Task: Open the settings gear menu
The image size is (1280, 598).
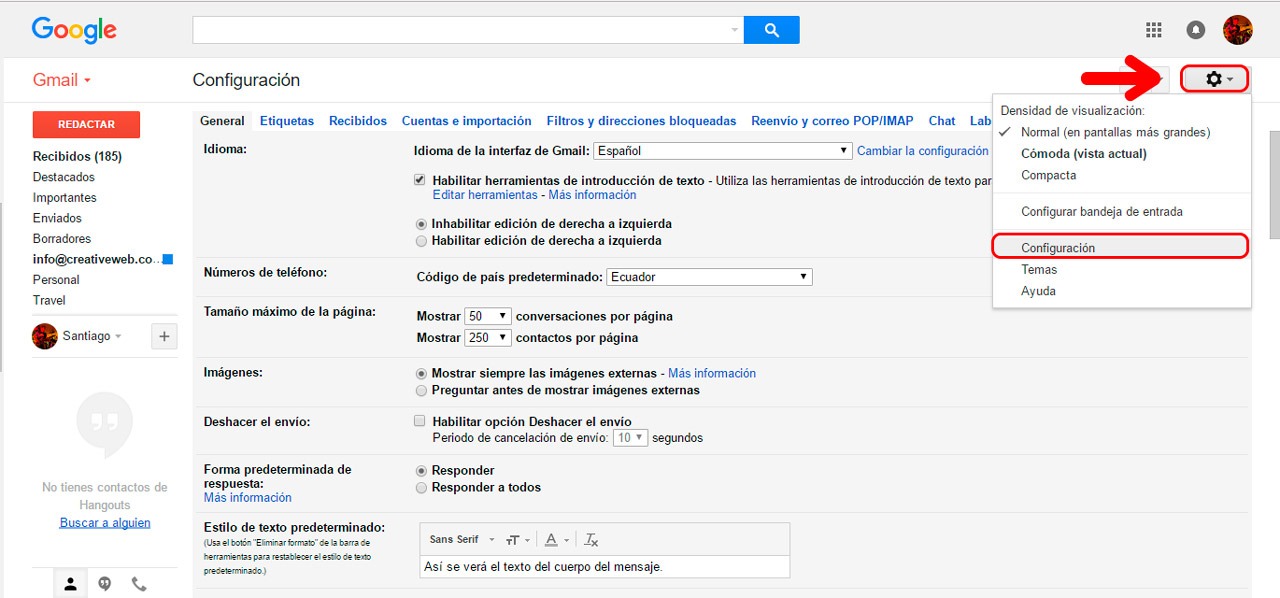Action: point(1214,79)
